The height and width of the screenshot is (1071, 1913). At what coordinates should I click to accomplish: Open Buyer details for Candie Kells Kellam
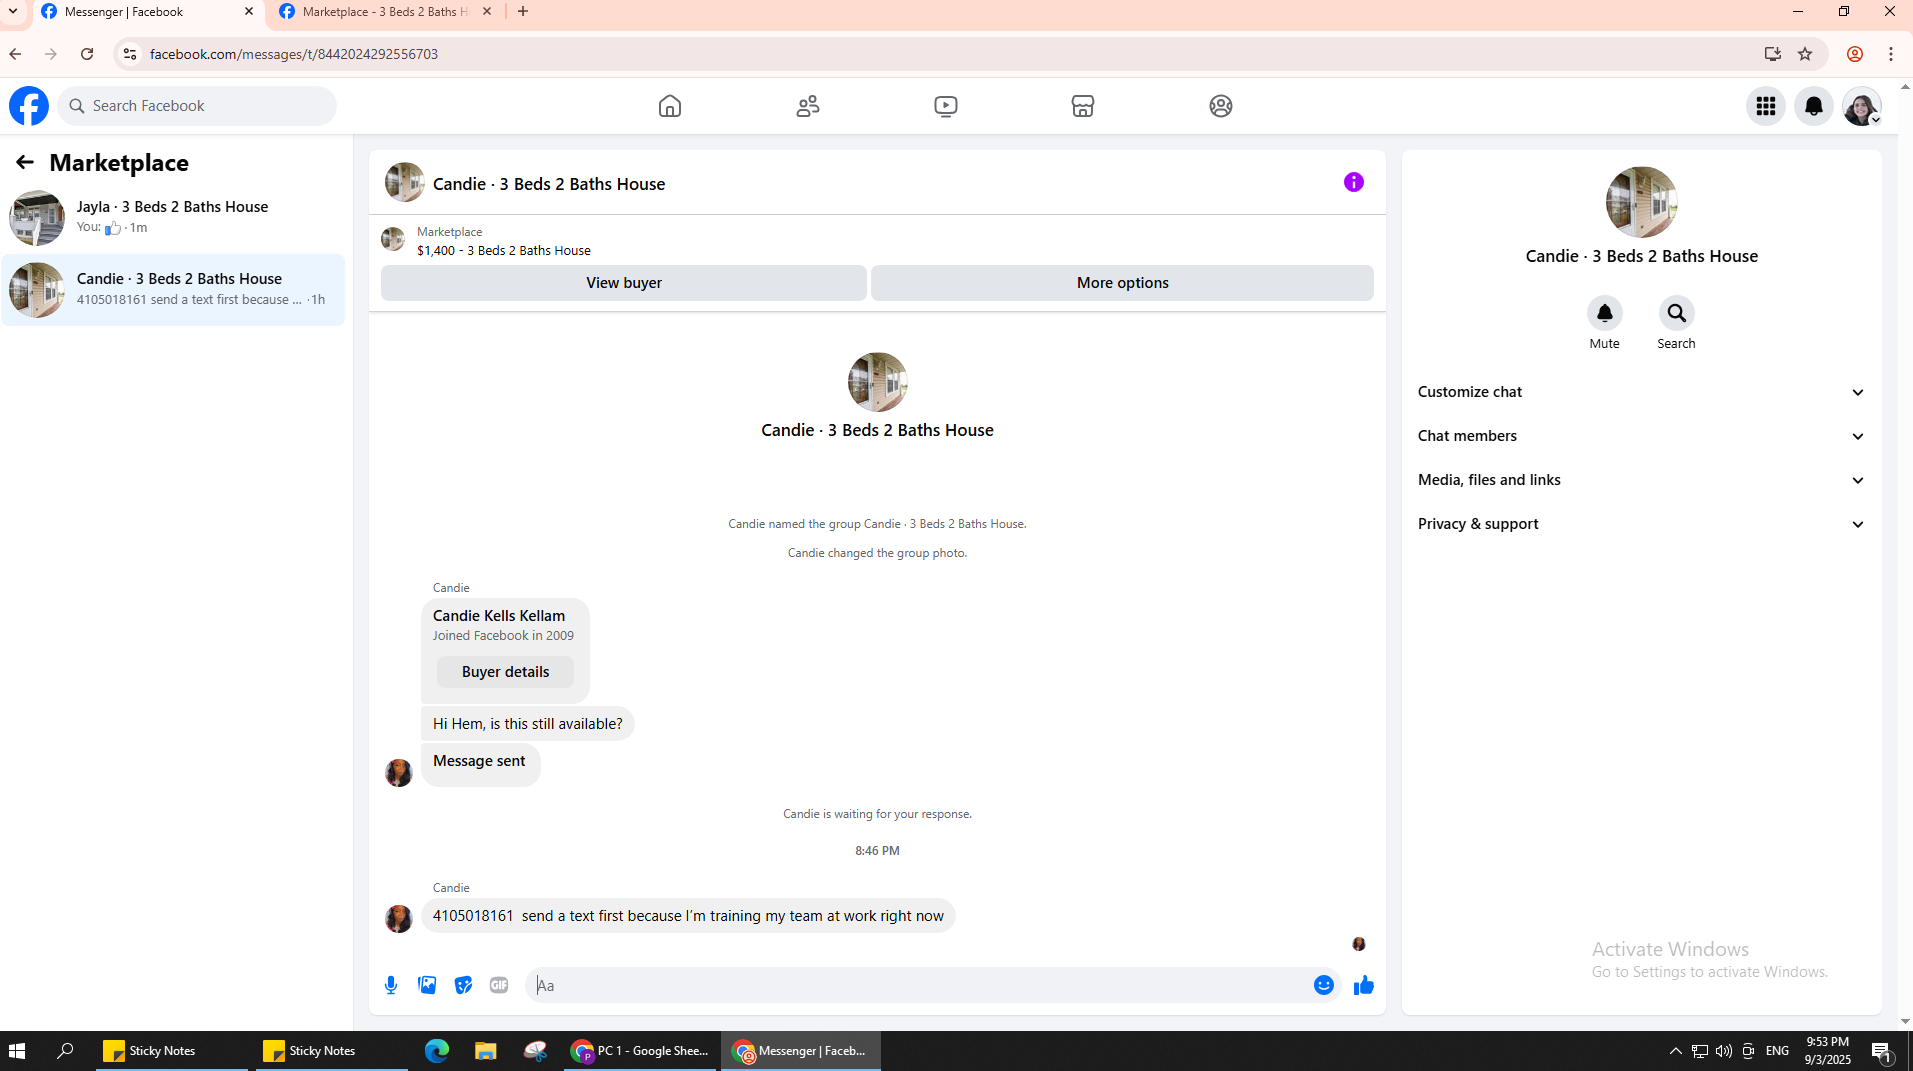click(505, 672)
